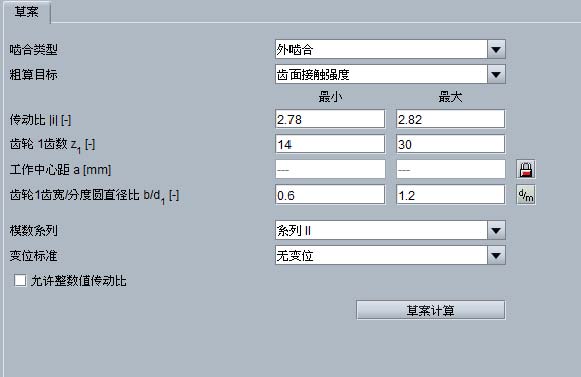The height and width of the screenshot is (377, 581).
Task: Click the d/m conversion icon
Action: pos(526,195)
